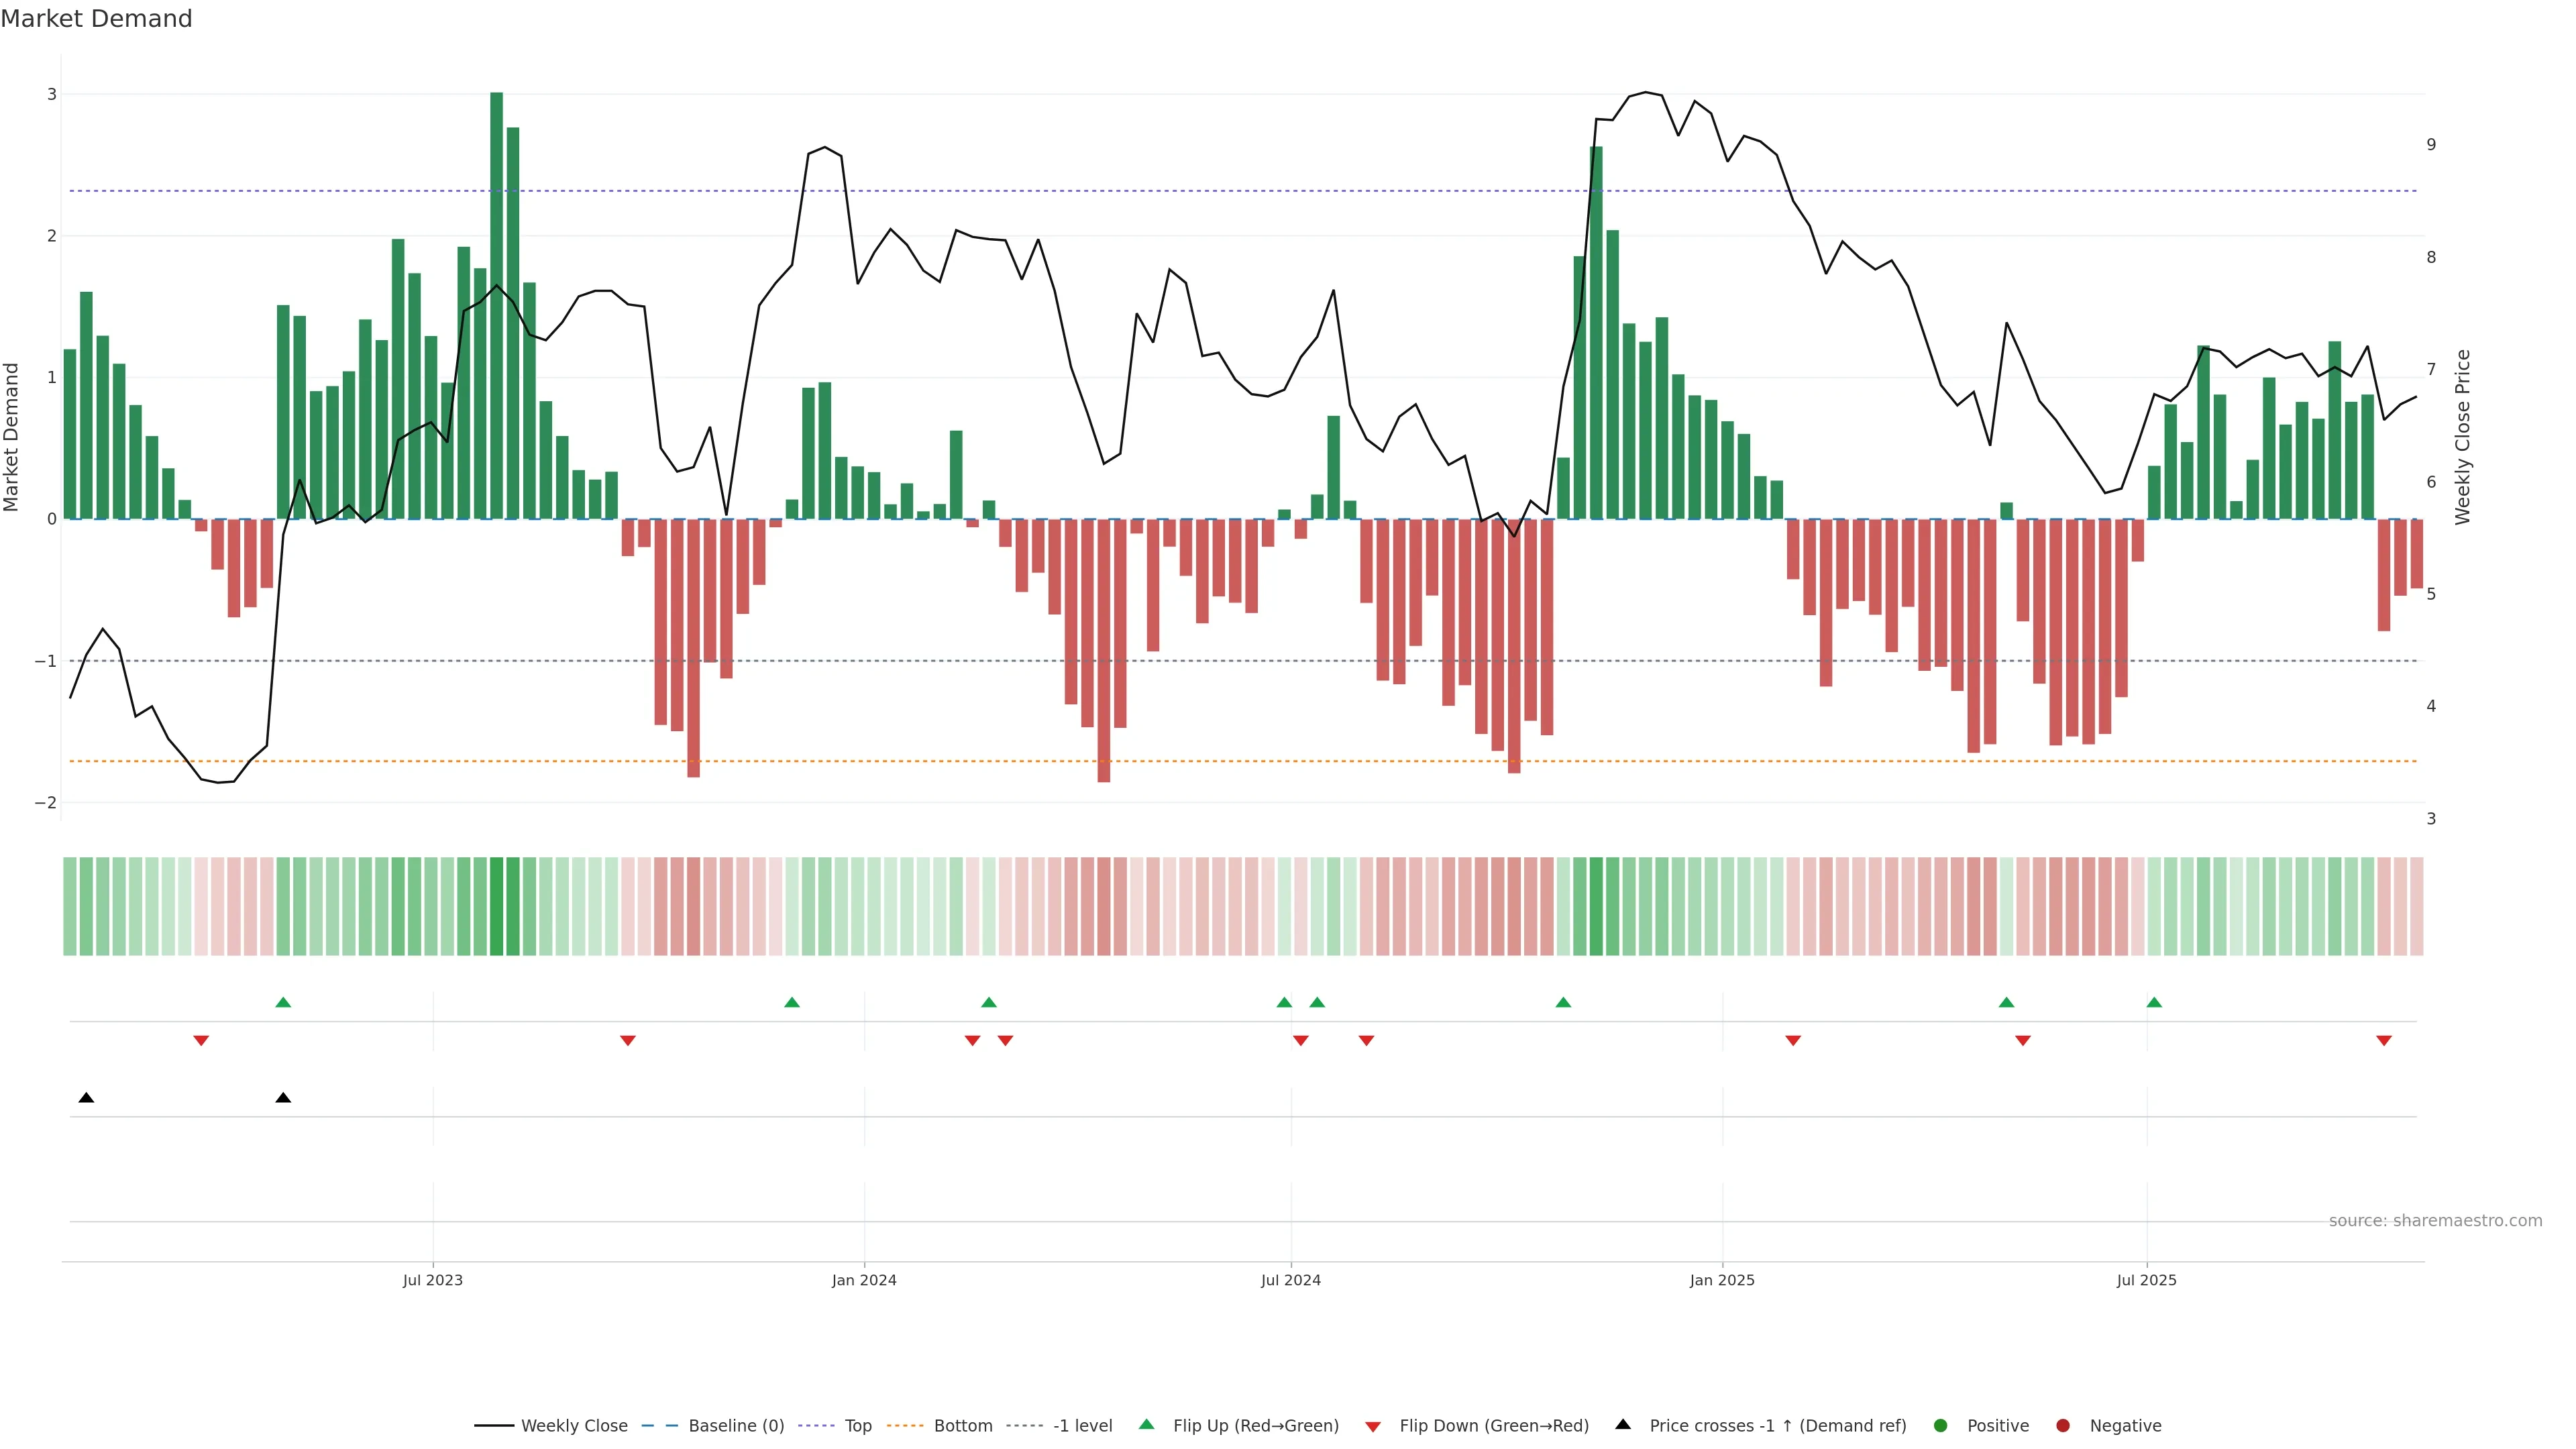
Task: Click the last green flip-up marker triangle
Action: point(2154,1002)
